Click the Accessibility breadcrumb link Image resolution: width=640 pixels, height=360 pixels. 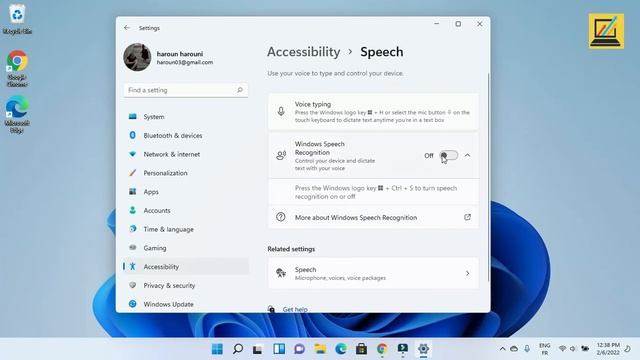tap(304, 52)
